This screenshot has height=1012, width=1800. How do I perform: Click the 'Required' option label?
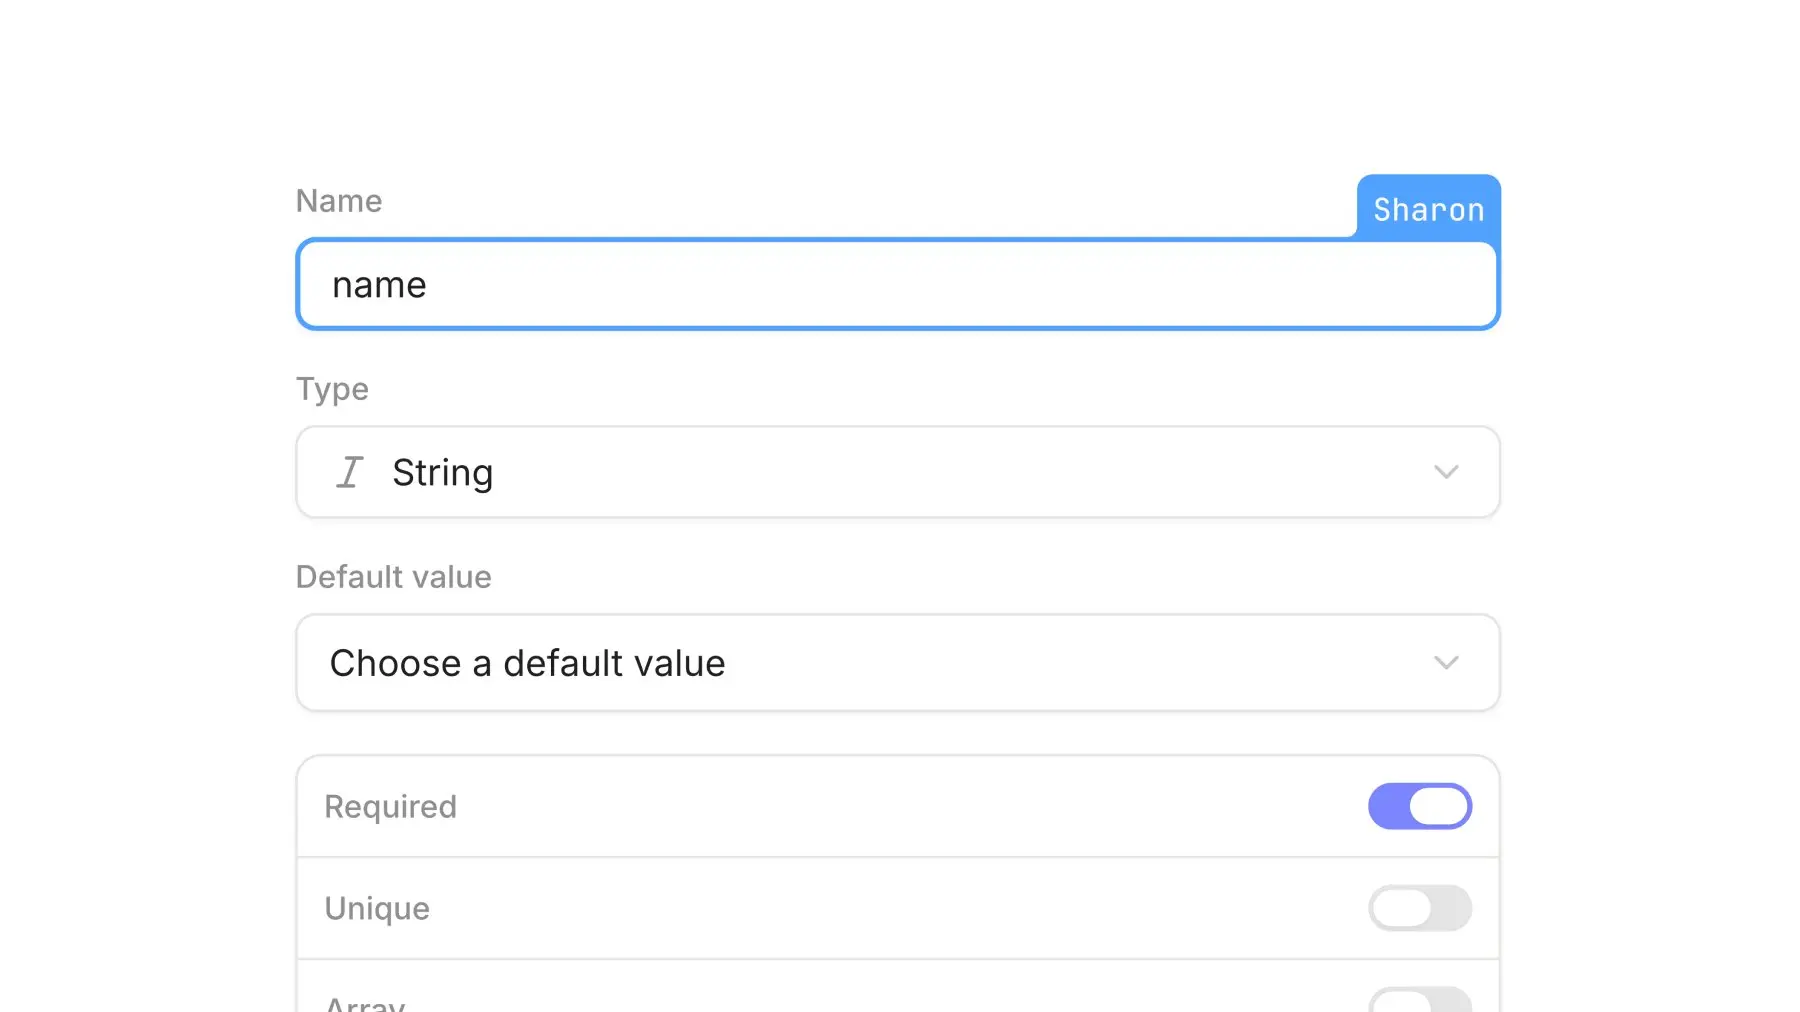coord(390,806)
